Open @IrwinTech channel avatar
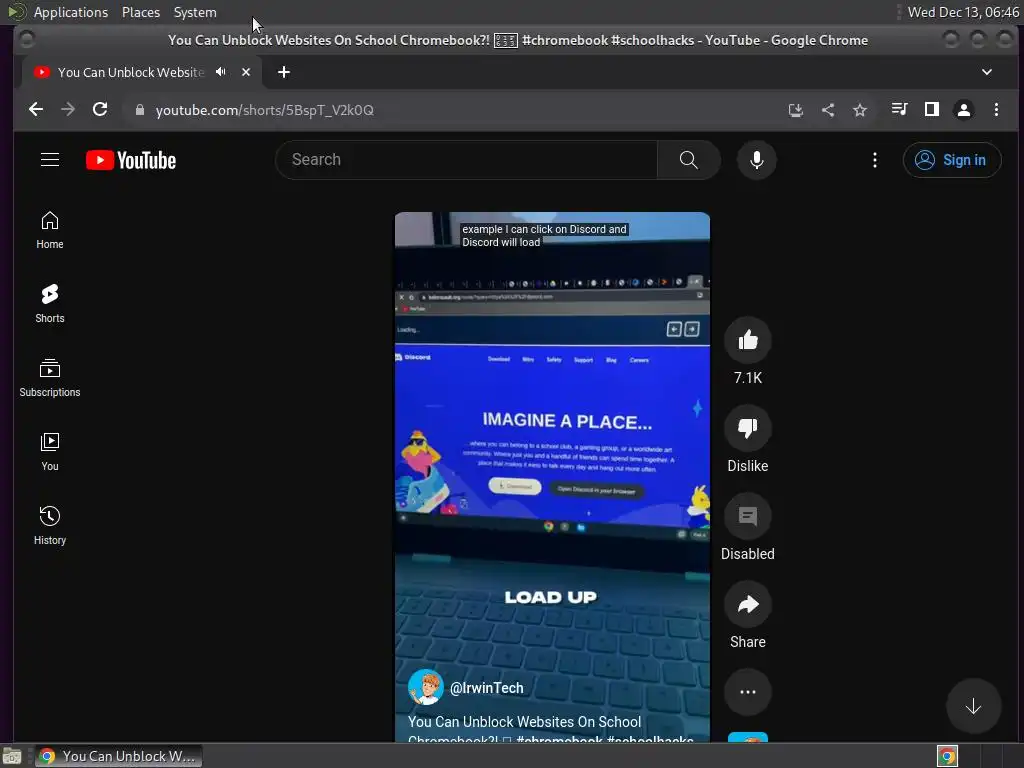The height and width of the screenshot is (768, 1024). pos(425,687)
